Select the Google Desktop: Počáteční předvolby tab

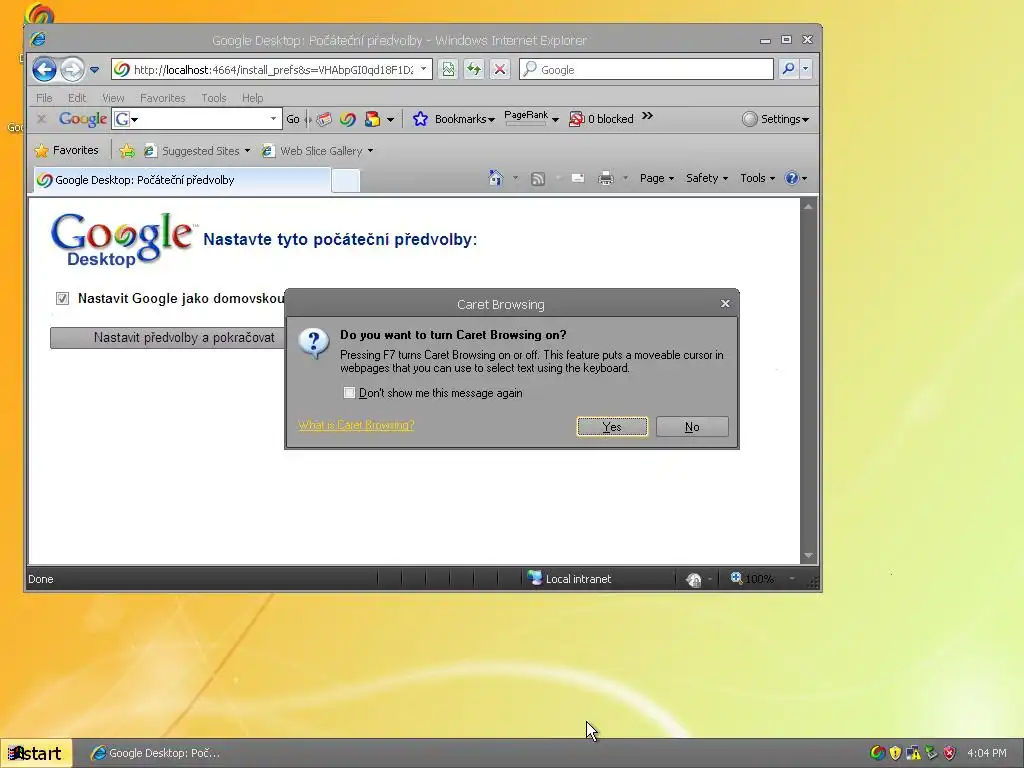tap(182, 180)
